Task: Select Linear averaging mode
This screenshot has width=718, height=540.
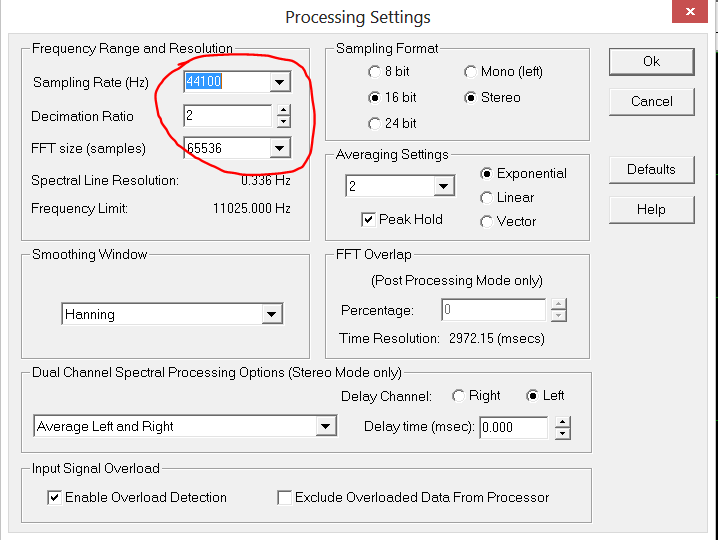Action: (x=487, y=198)
